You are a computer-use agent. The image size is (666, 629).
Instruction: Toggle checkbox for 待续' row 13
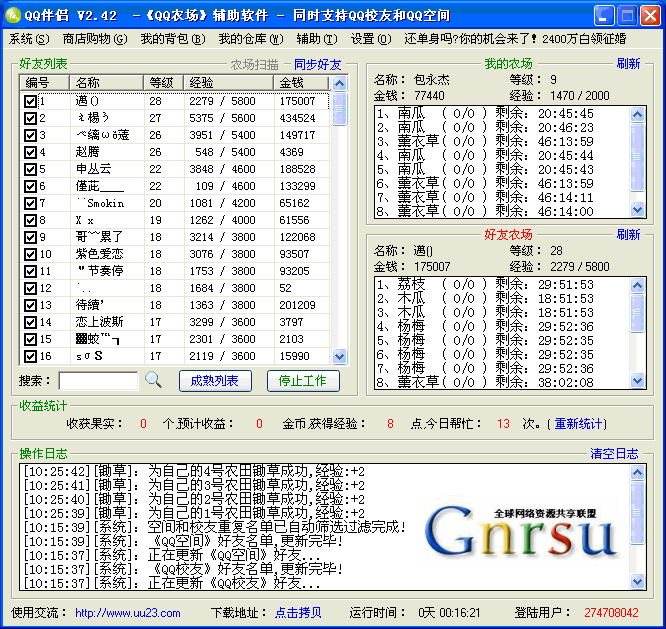(30, 305)
